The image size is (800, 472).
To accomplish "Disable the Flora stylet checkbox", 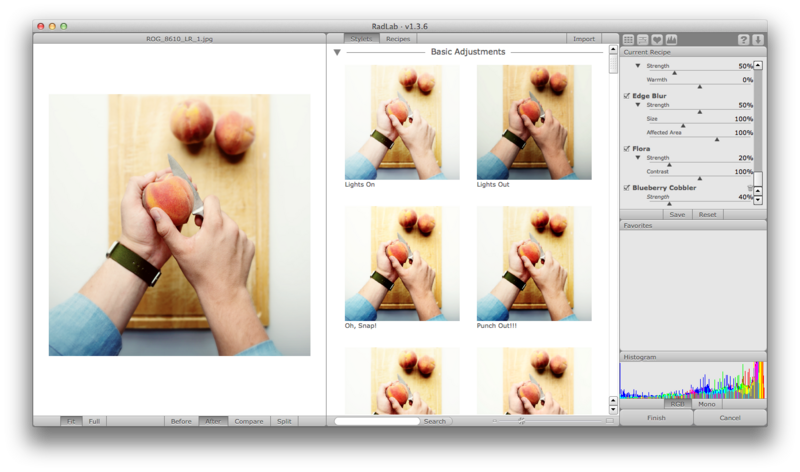I will (x=627, y=148).
